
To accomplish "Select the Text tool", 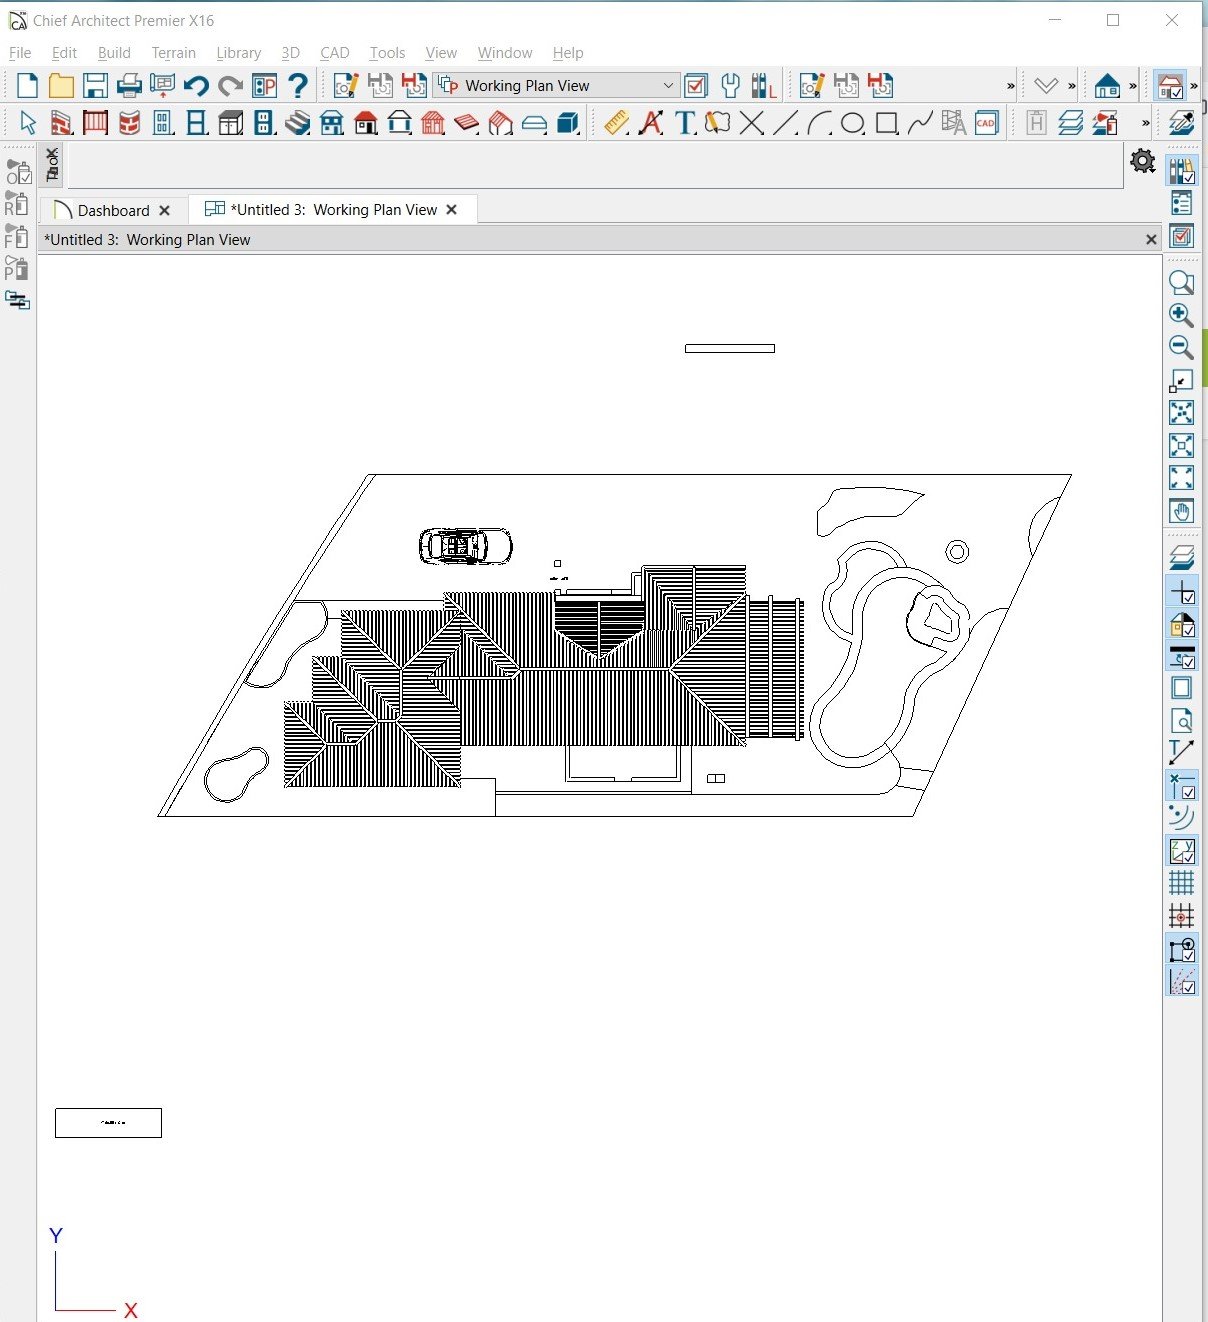I will click(685, 123).
